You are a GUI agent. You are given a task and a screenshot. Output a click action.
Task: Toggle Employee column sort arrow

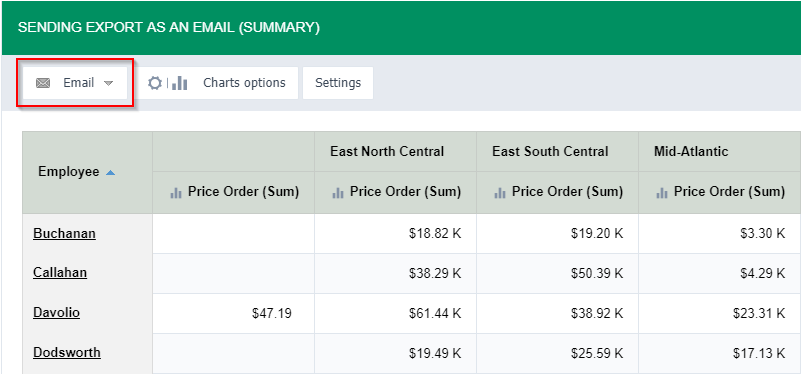coord(110,173)
